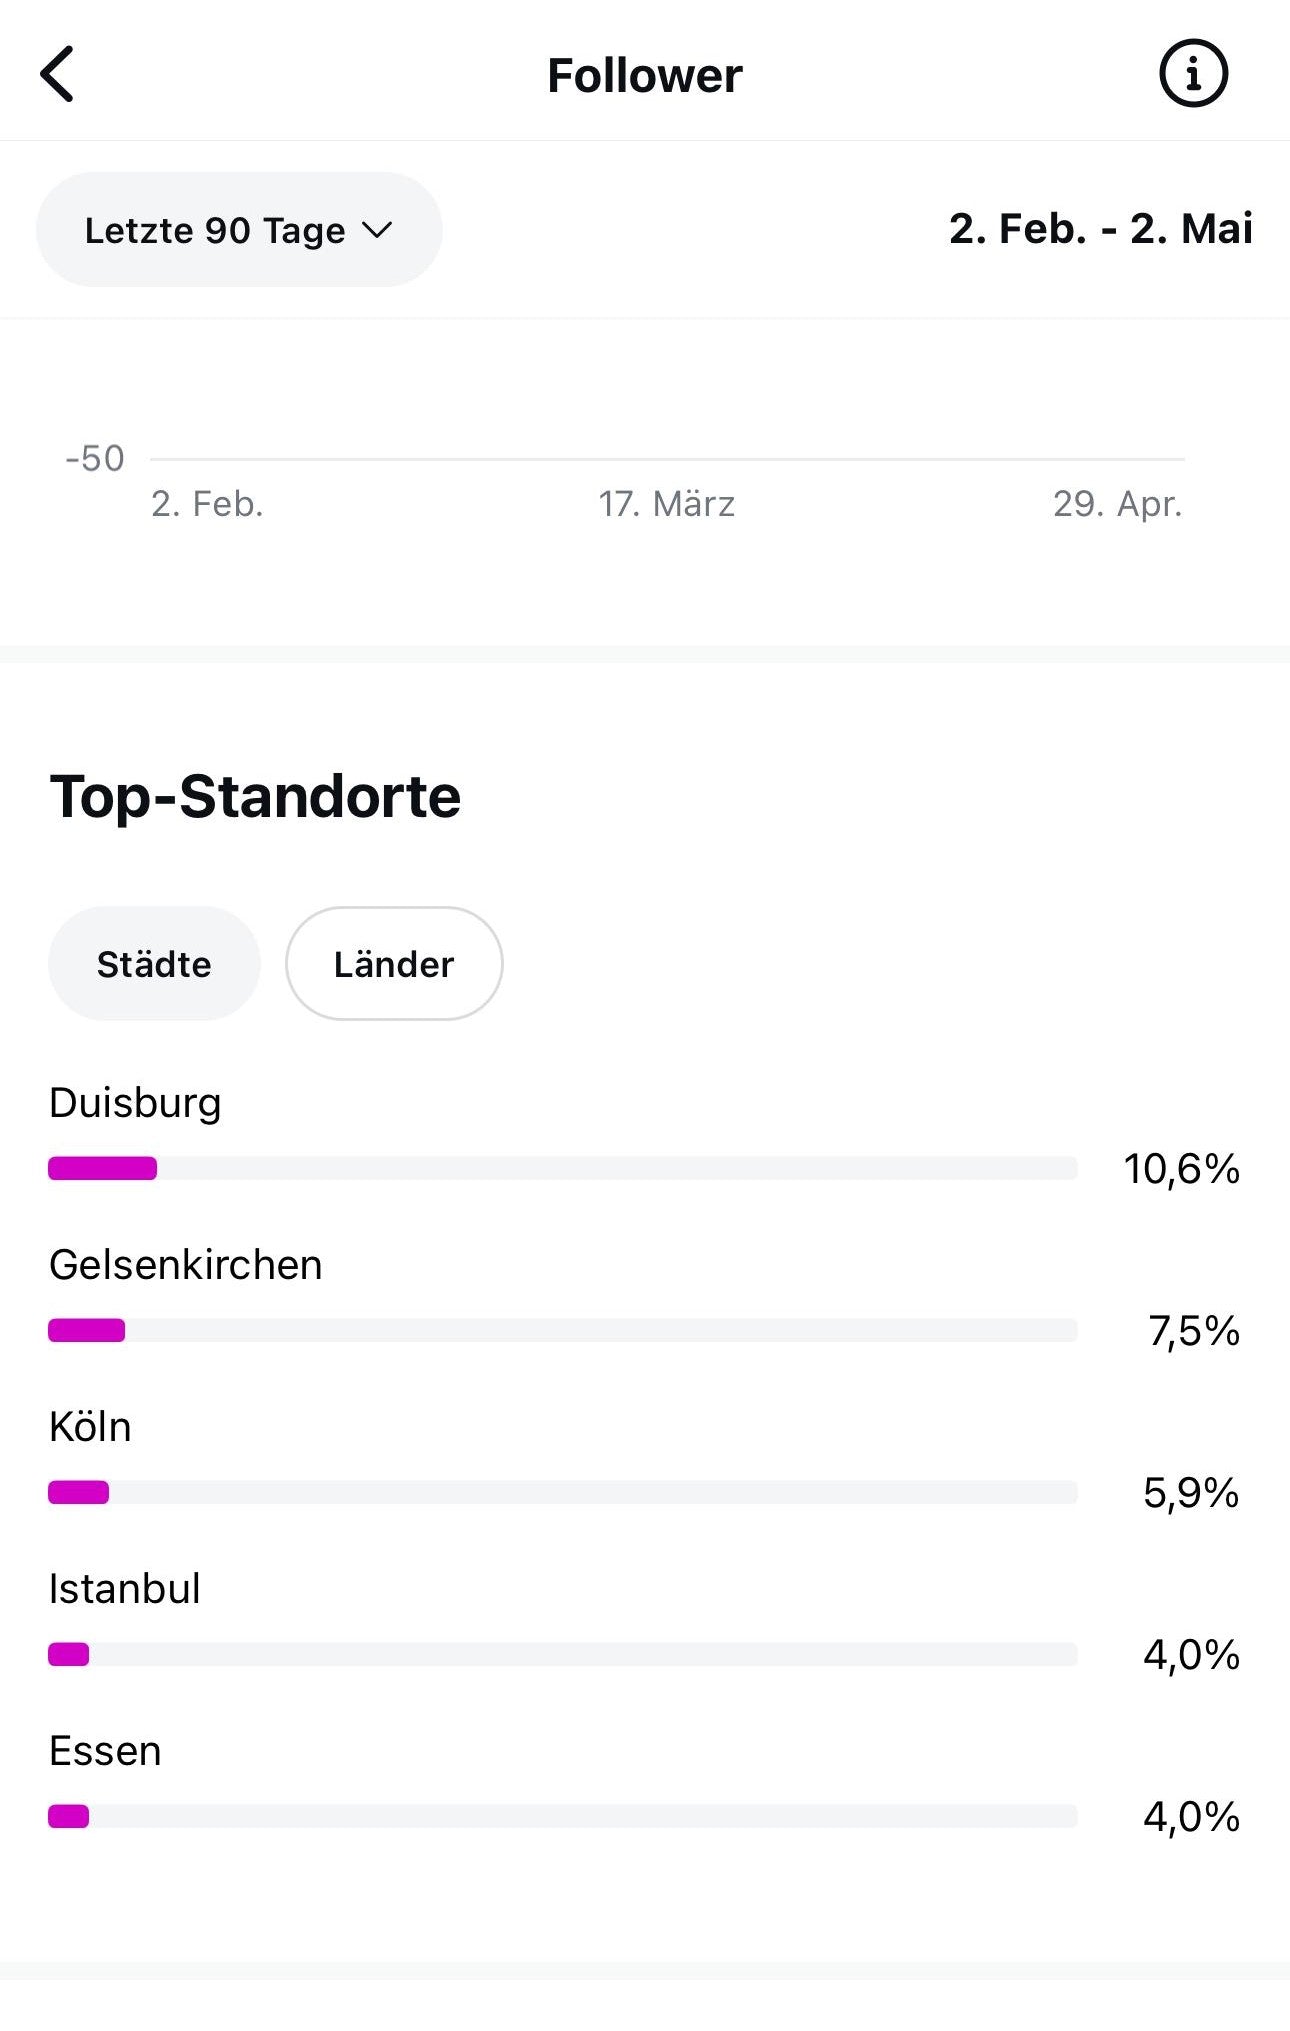Tap the back arrow icon
Viewport: 1290px width, 2031px height.
point(58,74)
